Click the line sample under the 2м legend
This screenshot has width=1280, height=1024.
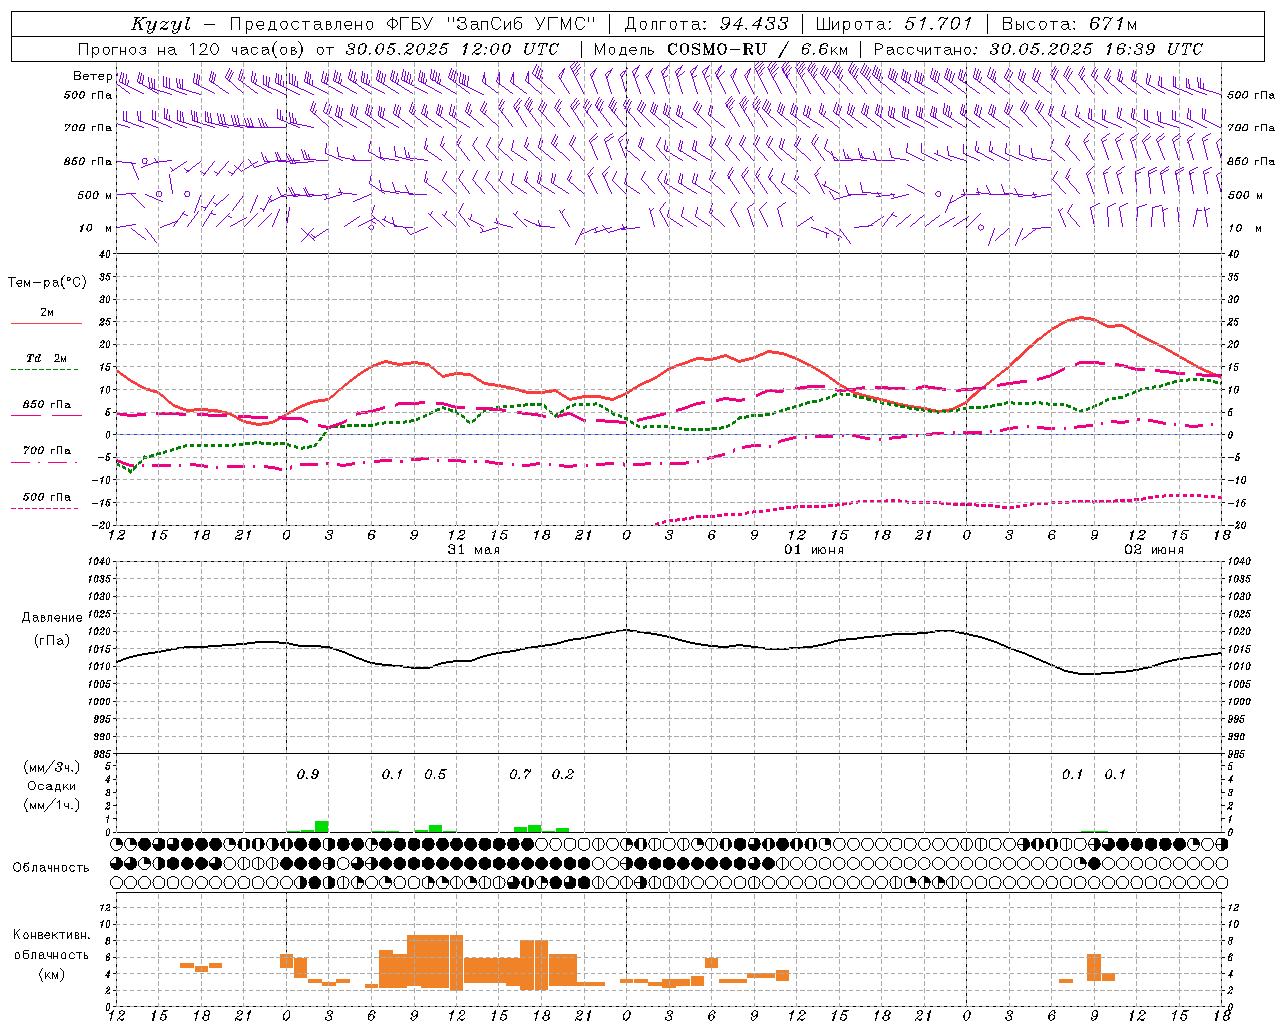(x=46, y=323)
